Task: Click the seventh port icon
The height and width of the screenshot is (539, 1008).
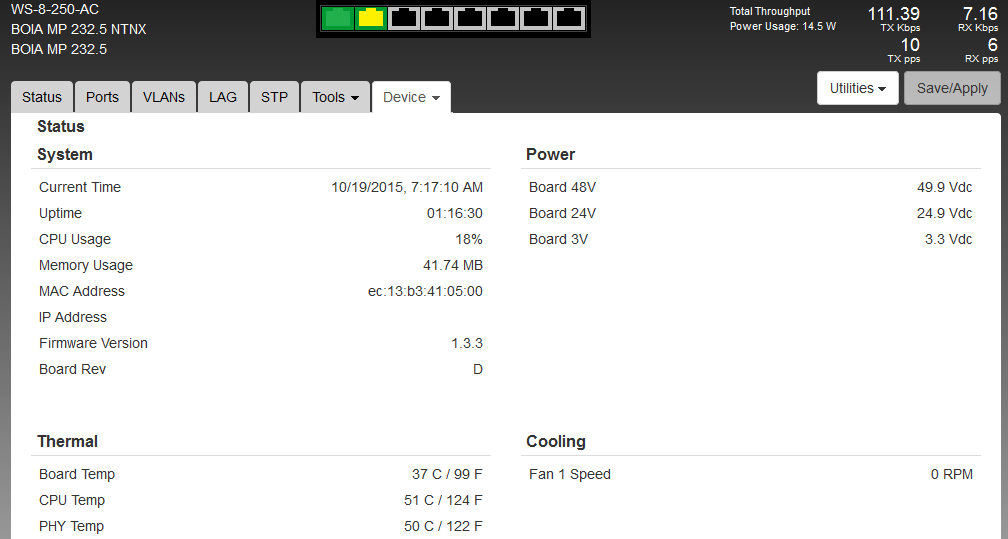Action: coord(536,17)
